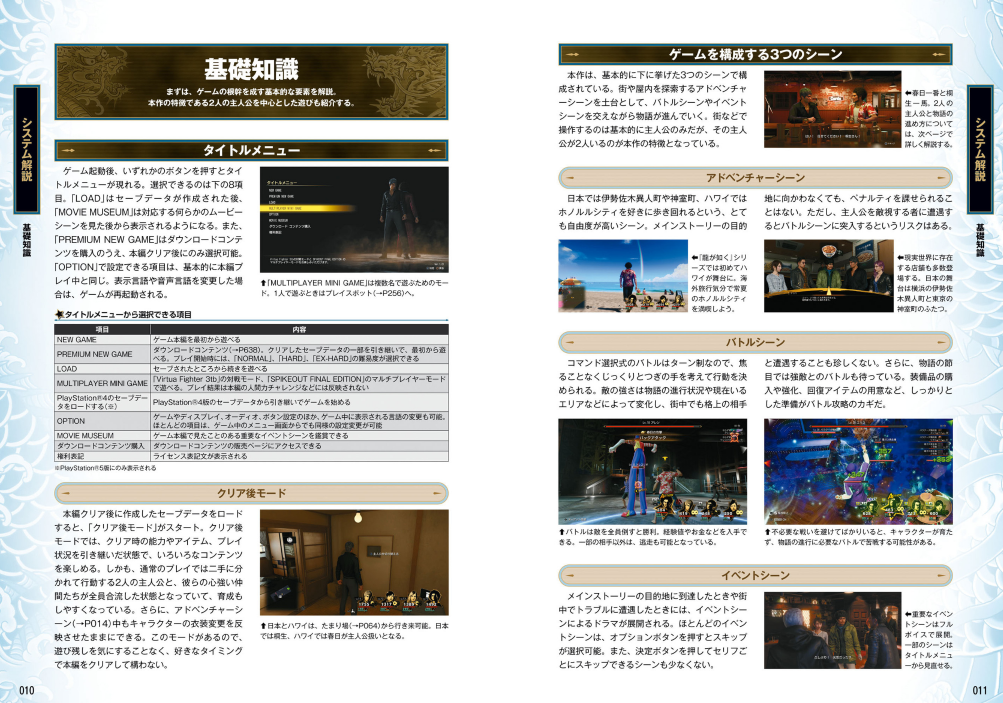Select the アドベンチャーシーン subsection heading
Image resolution: width=1003 pixels, height=703 pixels.
pyautogui.click(x=755, y=178)
